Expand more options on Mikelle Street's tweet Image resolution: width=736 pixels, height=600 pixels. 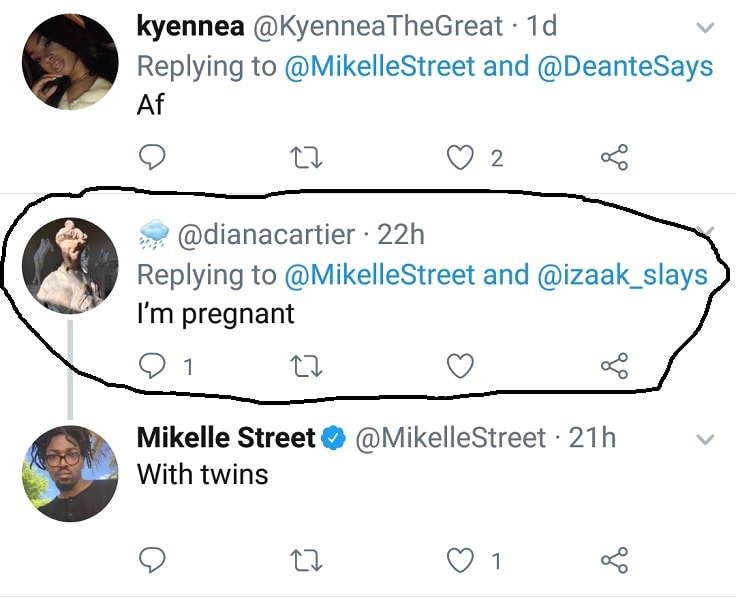pos(705,440)
